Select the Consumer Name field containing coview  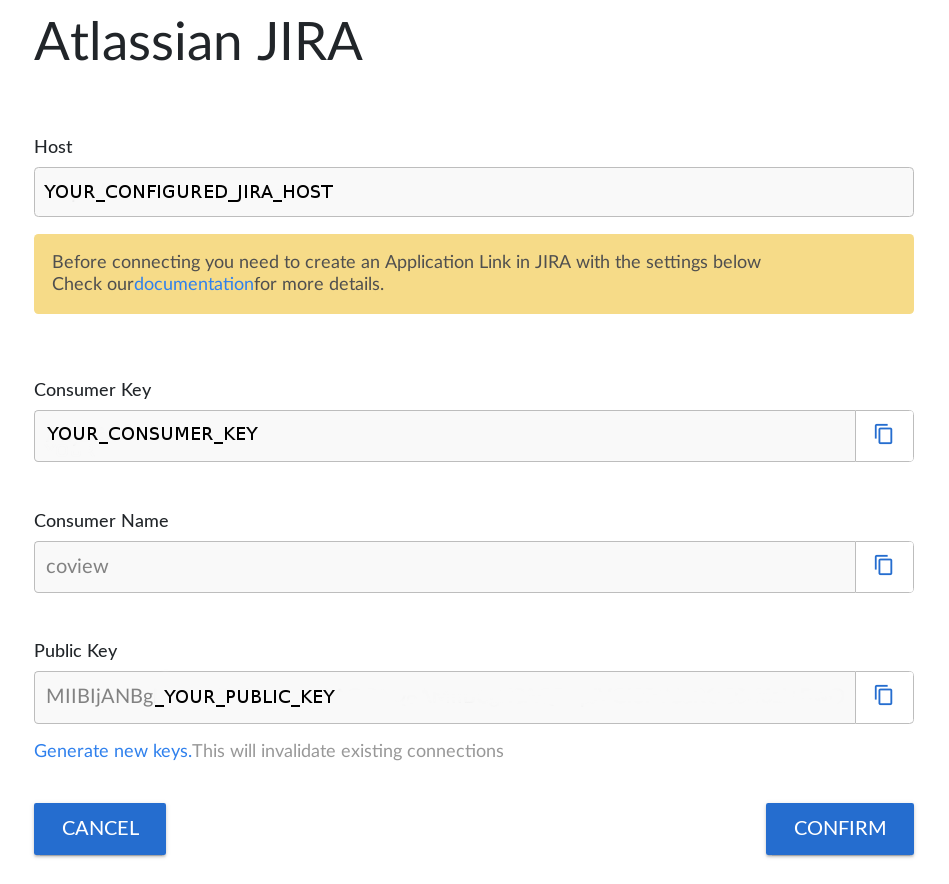[445, 566]
